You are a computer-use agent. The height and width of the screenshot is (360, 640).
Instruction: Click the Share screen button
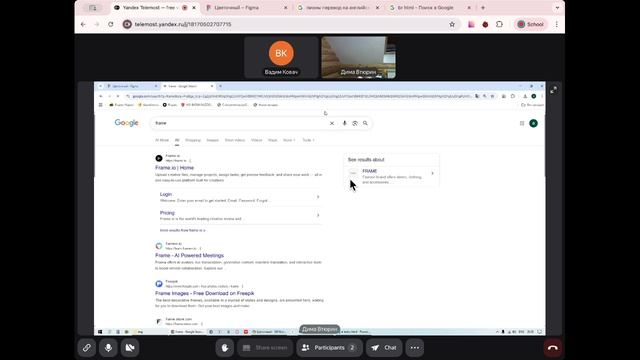tap(265, 348)
